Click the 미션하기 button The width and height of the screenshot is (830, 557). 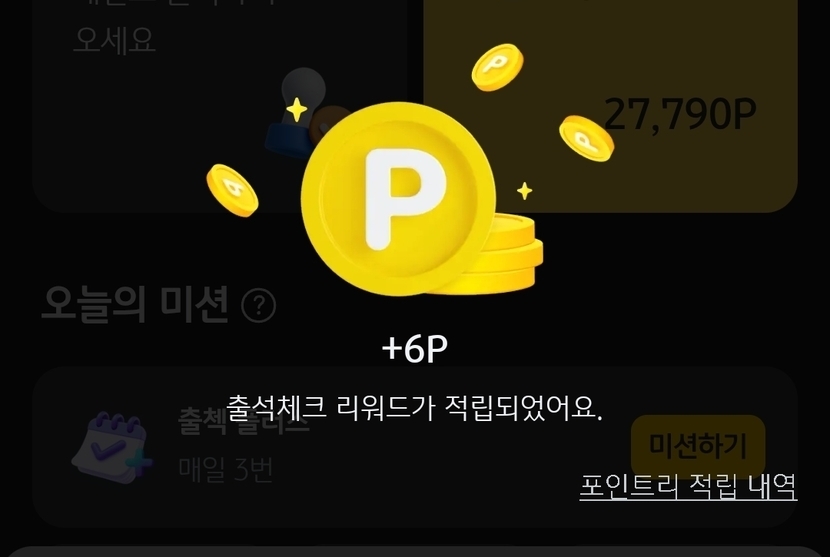click(698, 446)
